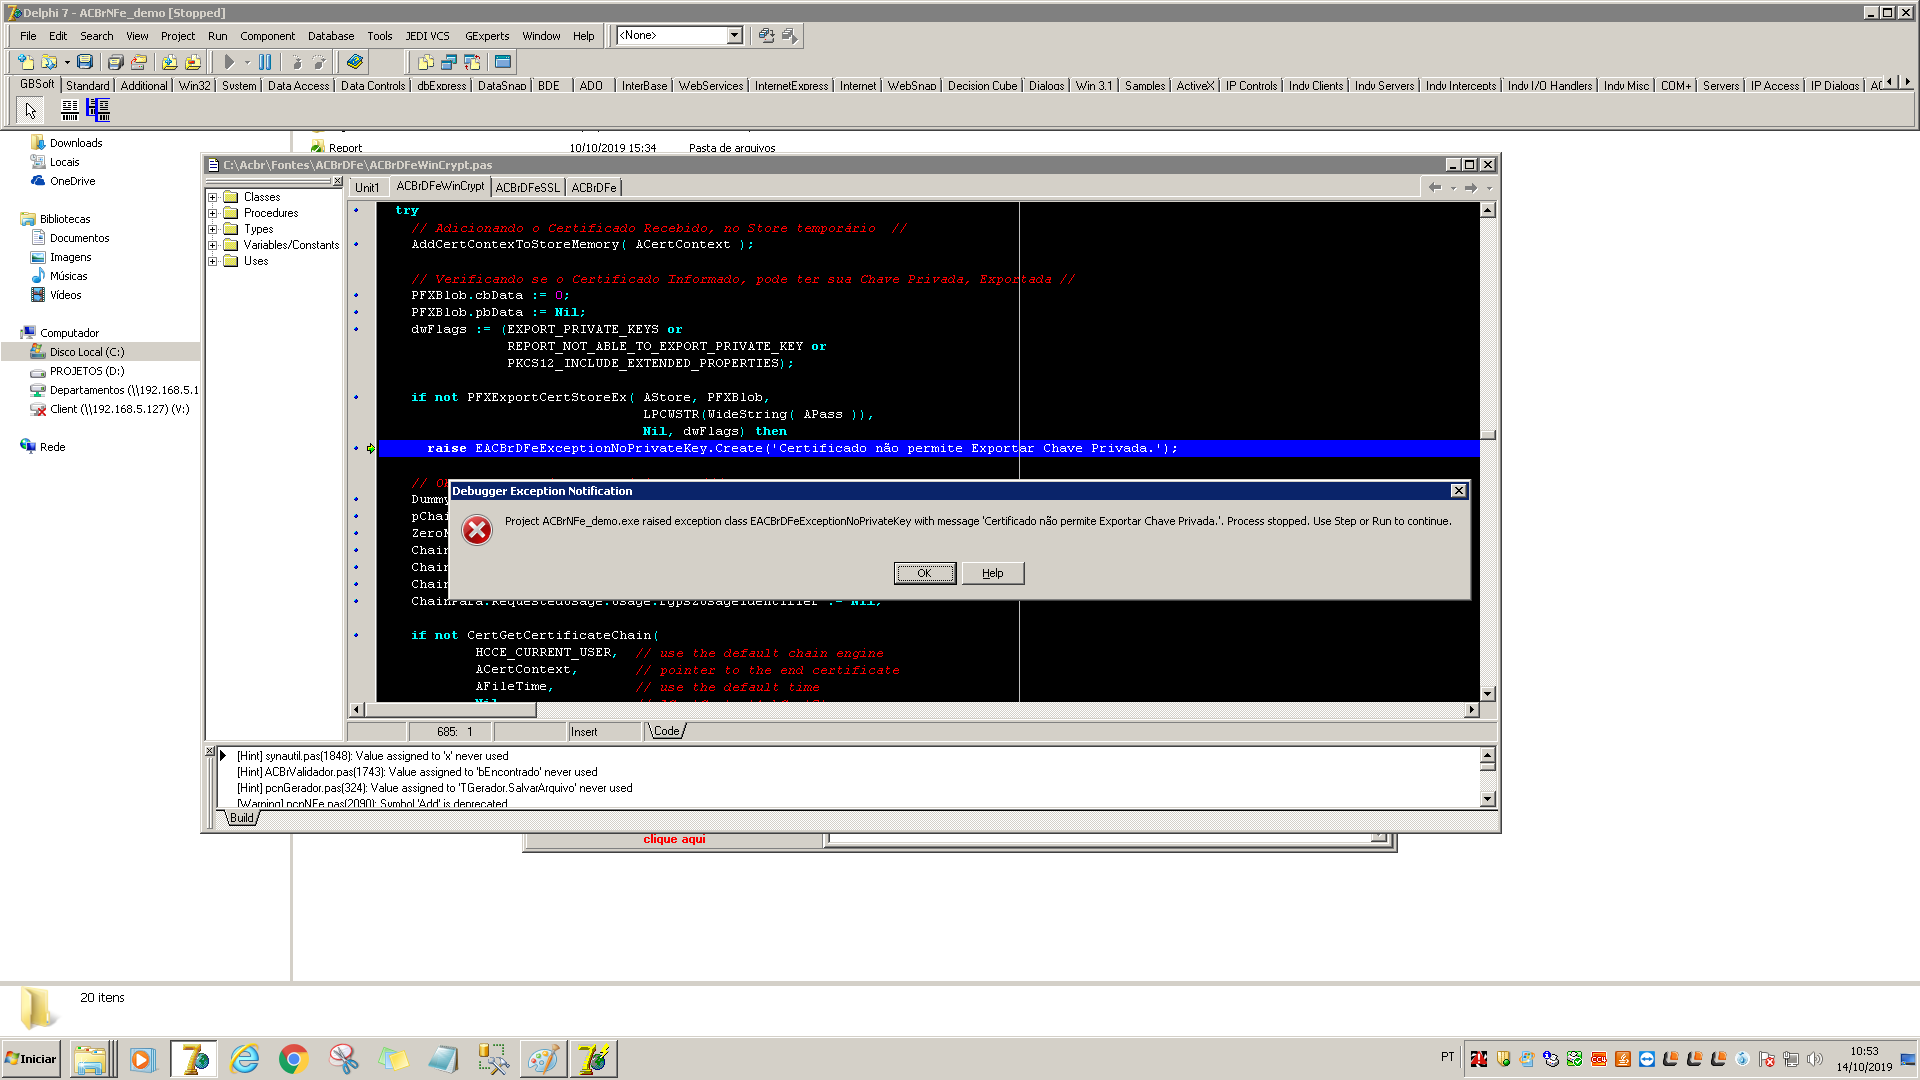Select Disco Local (C:) in Explorer sidebar
Viewport: 1920px width, 1080px height.
87,352
